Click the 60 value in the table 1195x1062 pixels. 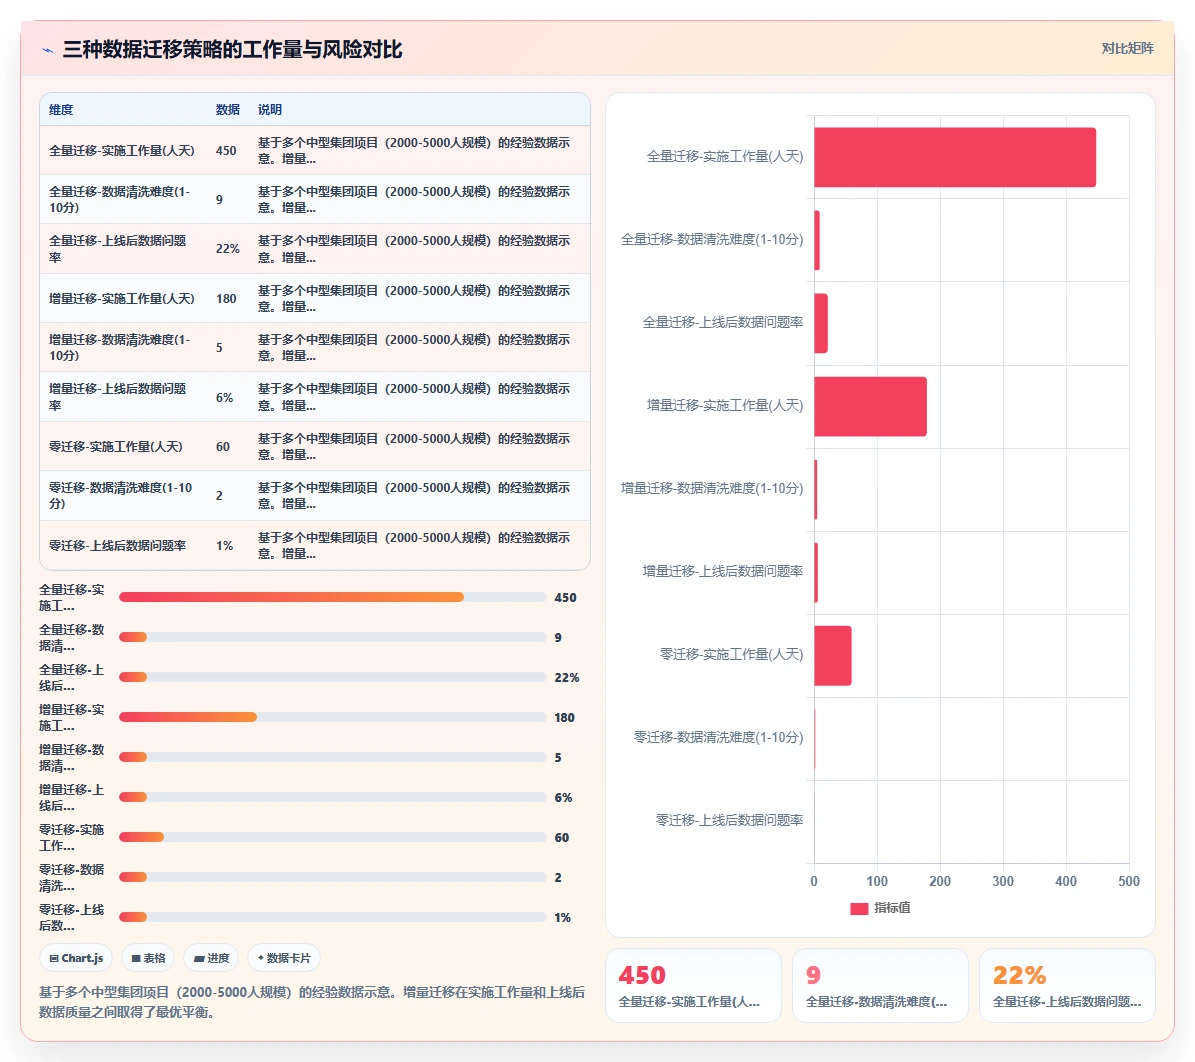pyautogui.click(x=223, y=447)
